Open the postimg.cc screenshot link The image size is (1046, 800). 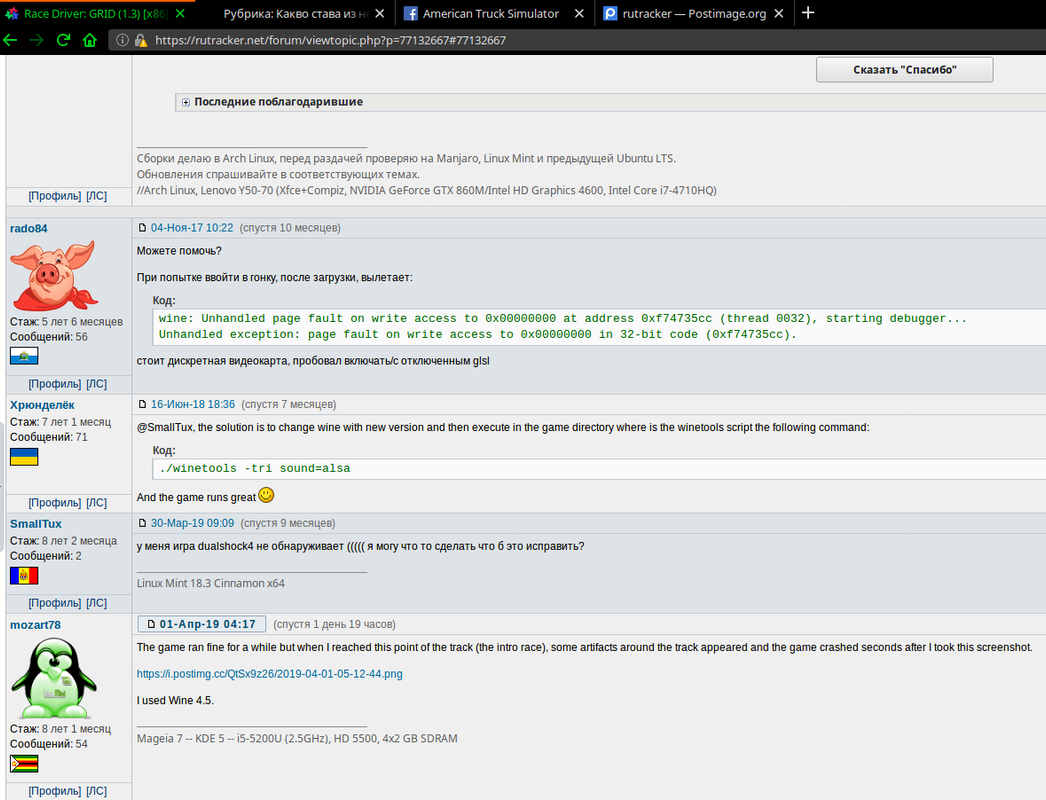point(270,674)
